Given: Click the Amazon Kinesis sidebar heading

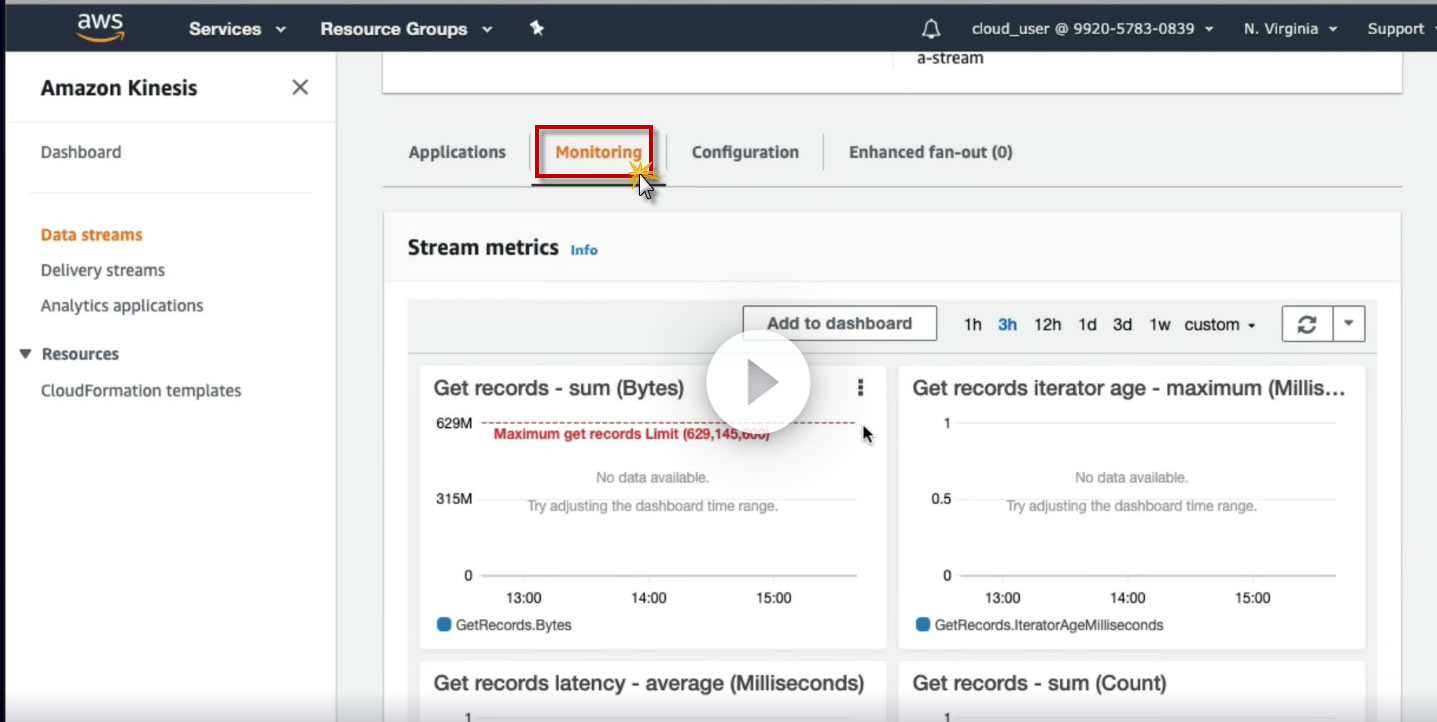Looking at the screenshot, I should (x=119, y=88).
